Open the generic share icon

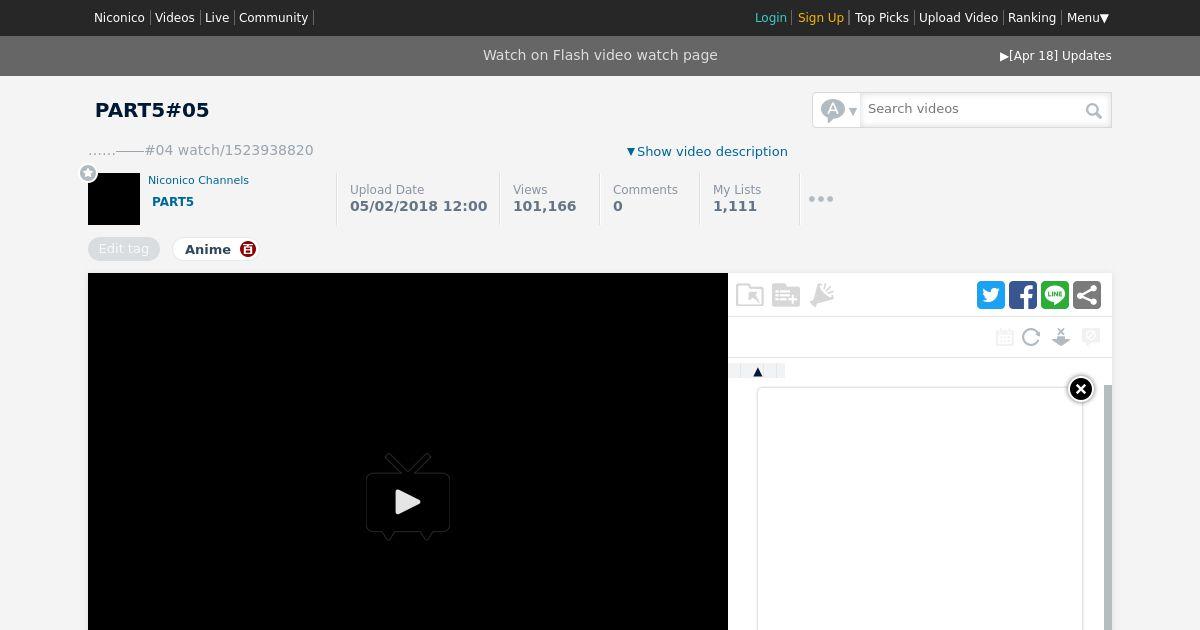(x=1087, y=295)
